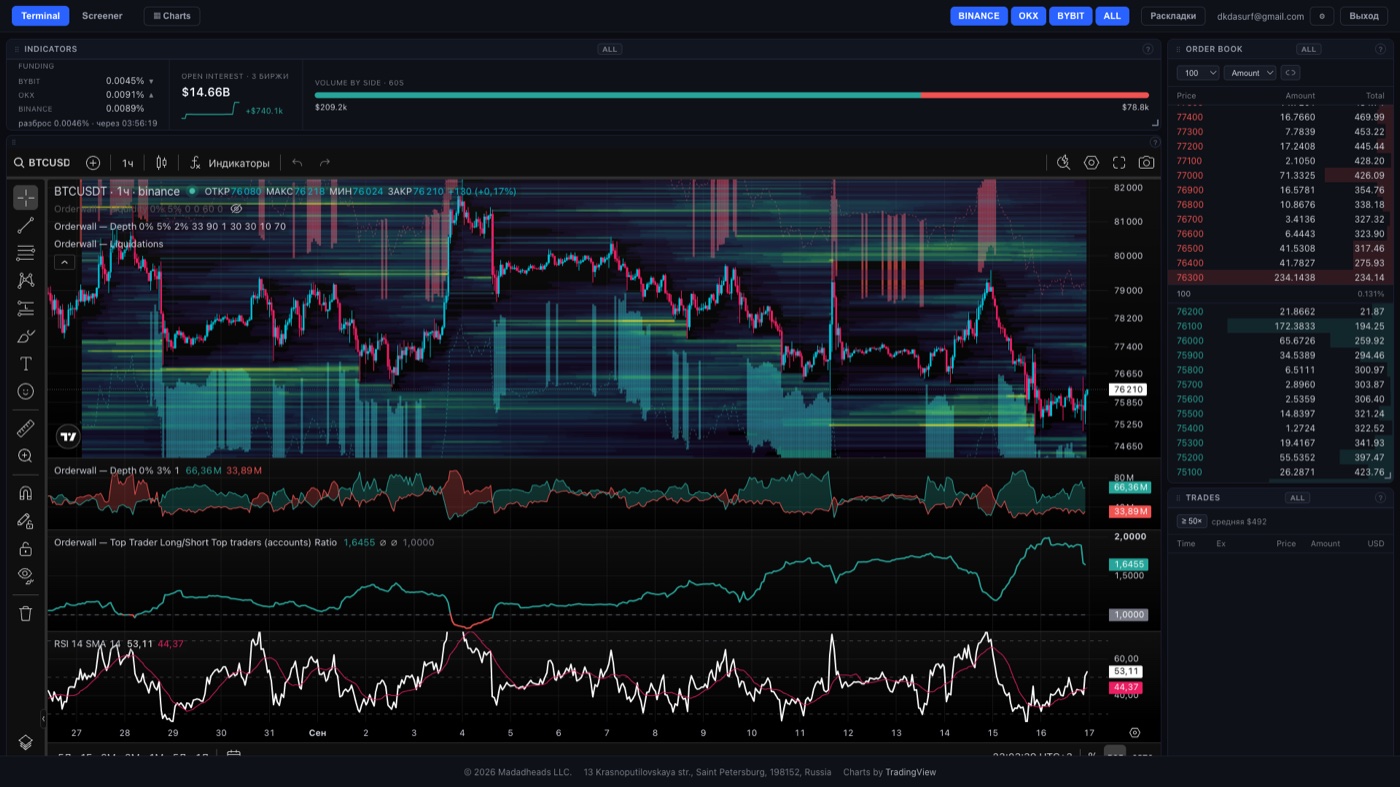Remove drawings with the trash icon
The height and width of the screenshot is (787, 1400).
(26, 614)
